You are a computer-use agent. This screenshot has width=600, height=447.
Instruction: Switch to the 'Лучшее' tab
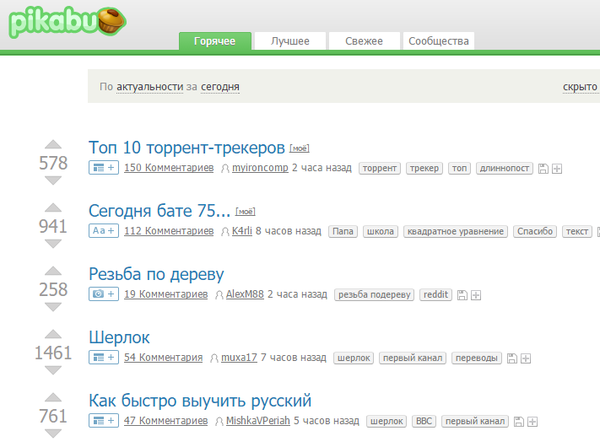pyautogui.click(x=289, y=42)
